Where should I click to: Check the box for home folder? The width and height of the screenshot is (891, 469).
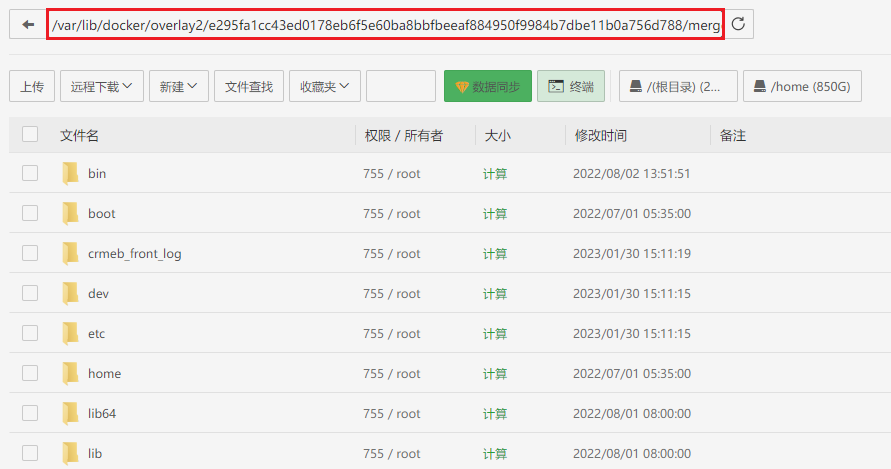[x=30, y=373]
